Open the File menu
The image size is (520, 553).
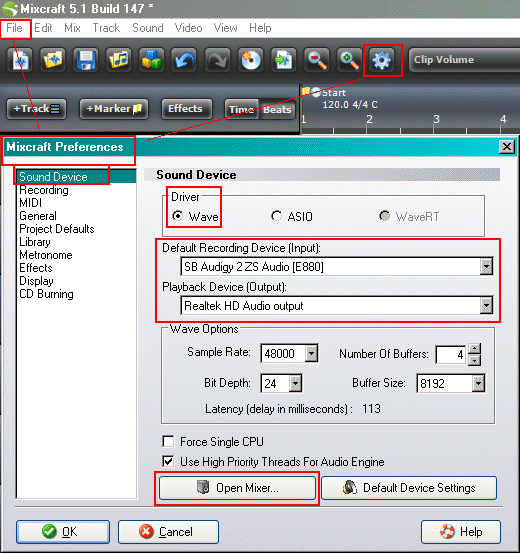(x=14, y=28)
